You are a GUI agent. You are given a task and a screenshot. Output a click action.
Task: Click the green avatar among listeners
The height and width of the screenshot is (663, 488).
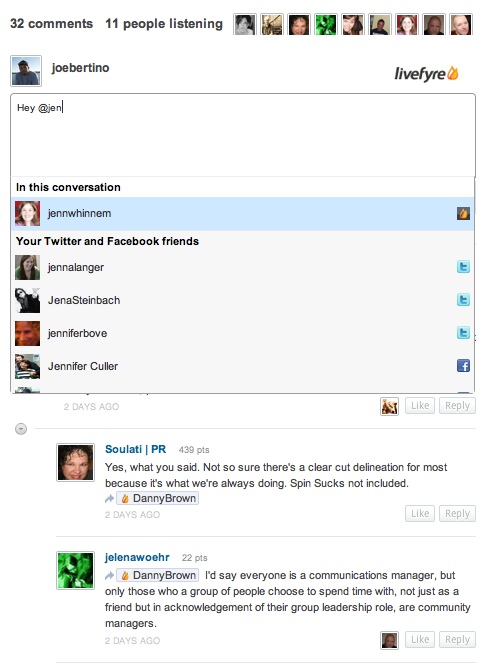pos(326,24)
